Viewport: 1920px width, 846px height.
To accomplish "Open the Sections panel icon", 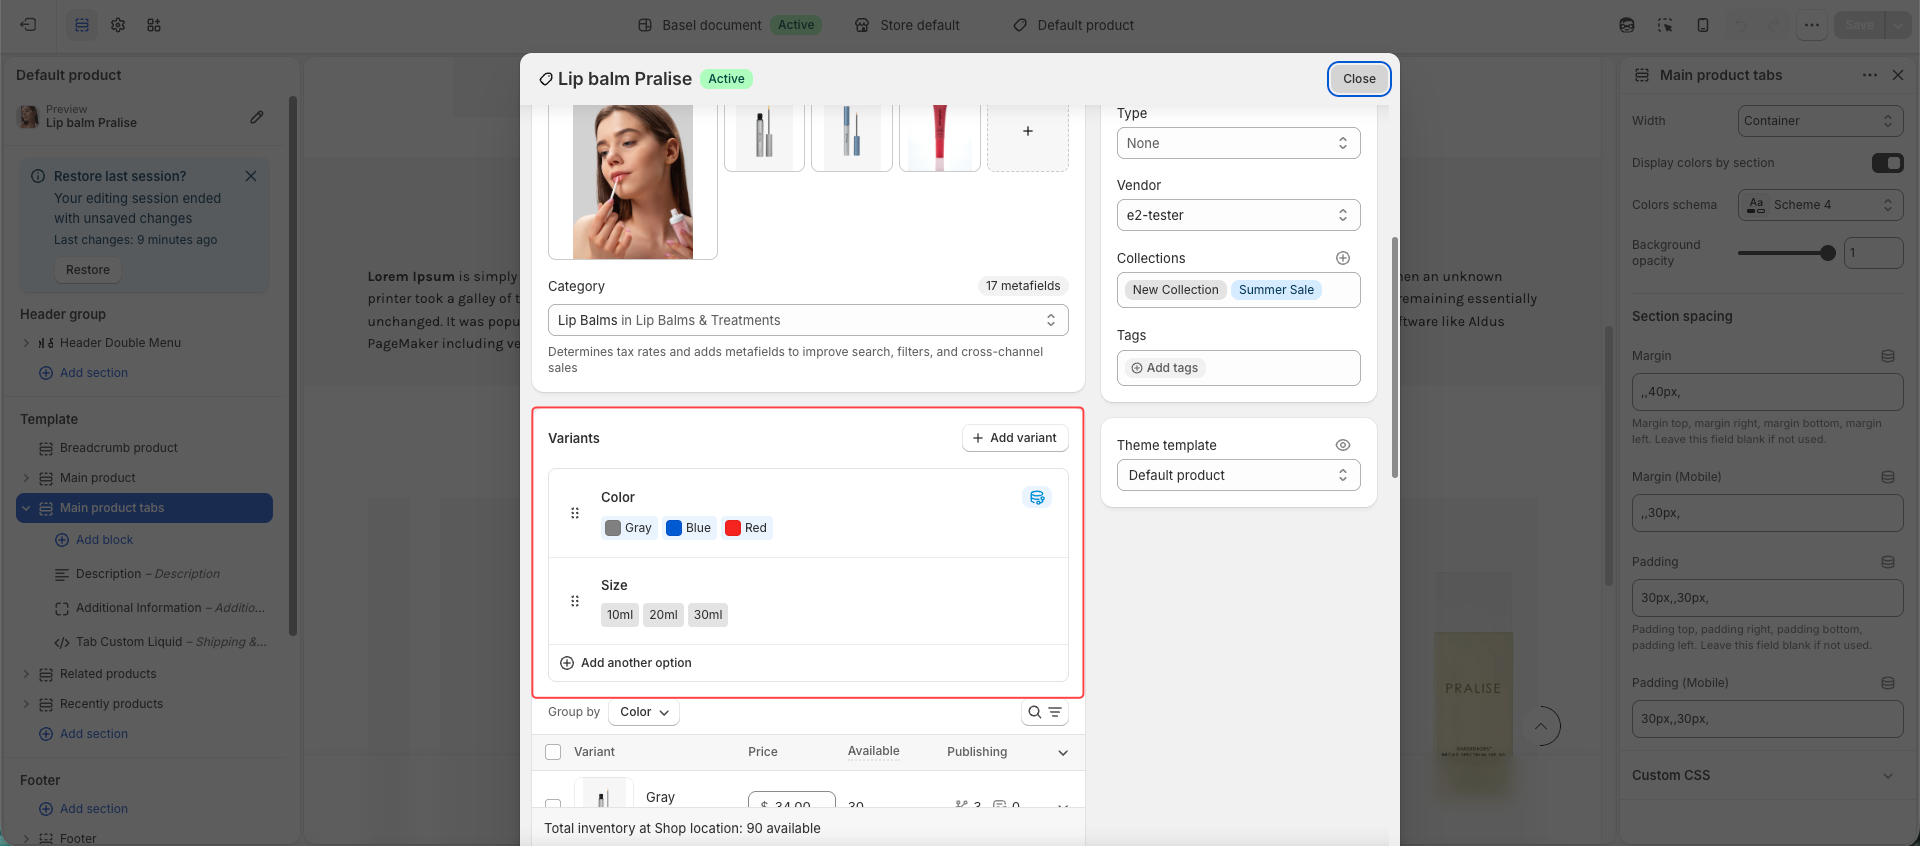I will [82, 25].
